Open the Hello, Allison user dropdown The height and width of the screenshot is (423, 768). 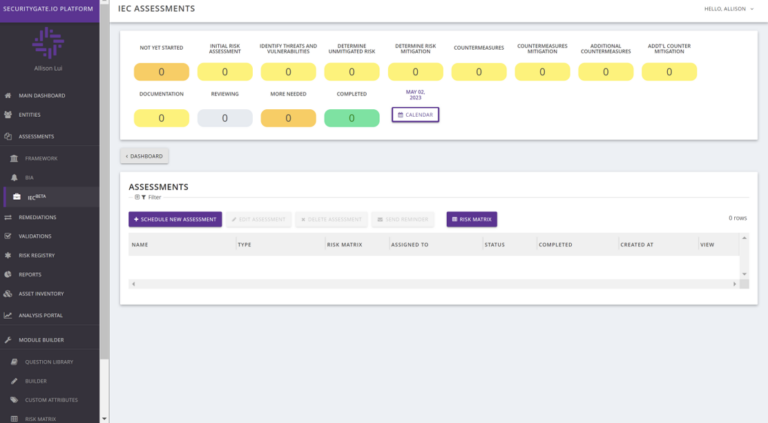729,9
